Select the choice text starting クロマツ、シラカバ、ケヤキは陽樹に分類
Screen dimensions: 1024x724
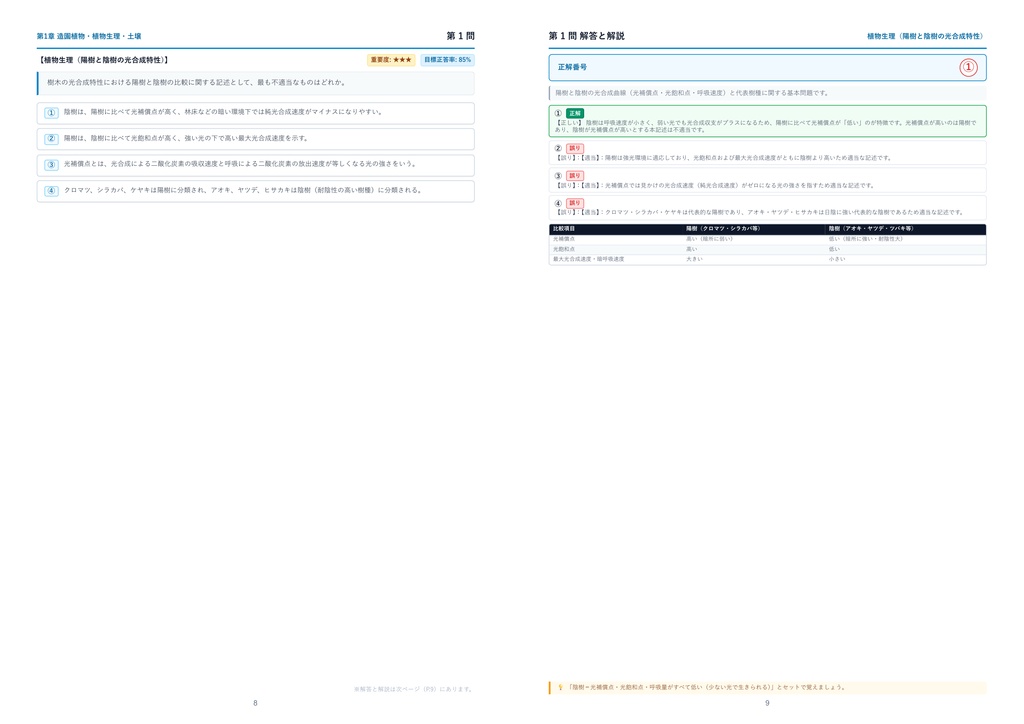click(244, 190)
